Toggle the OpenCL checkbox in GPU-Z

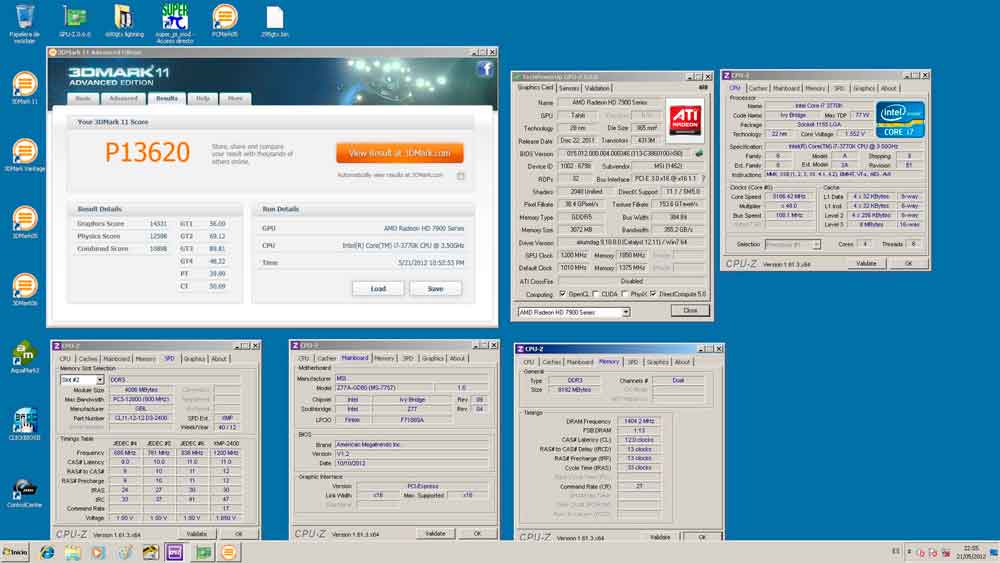[562, 294]
